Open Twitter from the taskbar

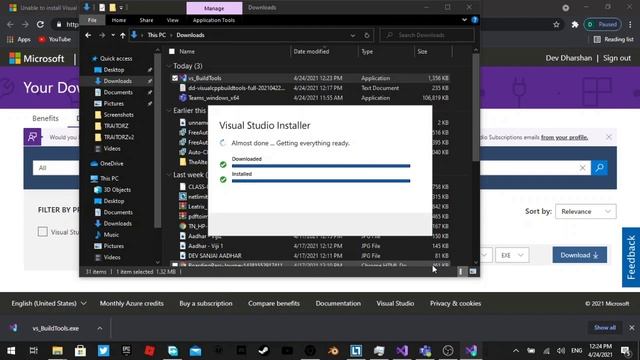click(103, 351)
